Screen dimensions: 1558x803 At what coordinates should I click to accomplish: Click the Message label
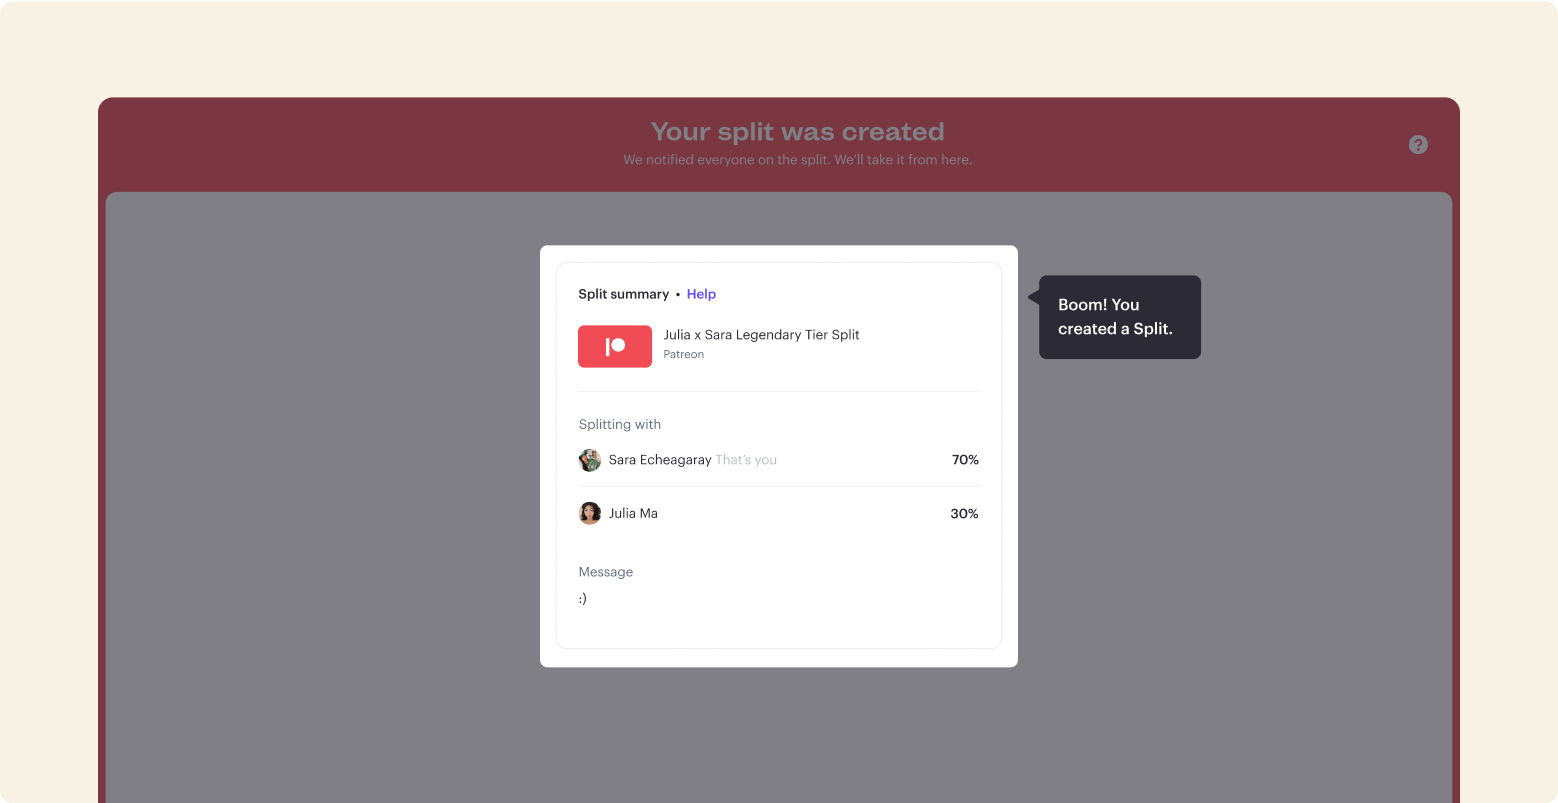coord(606,572)
